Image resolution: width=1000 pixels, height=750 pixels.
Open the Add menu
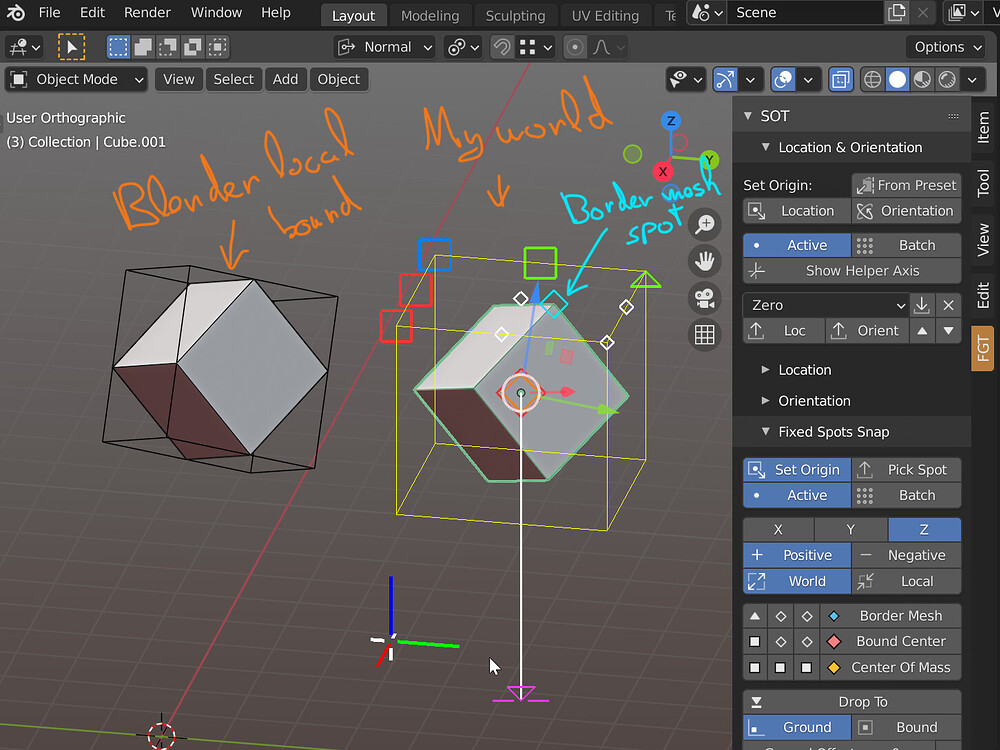(x=285, y=79)
